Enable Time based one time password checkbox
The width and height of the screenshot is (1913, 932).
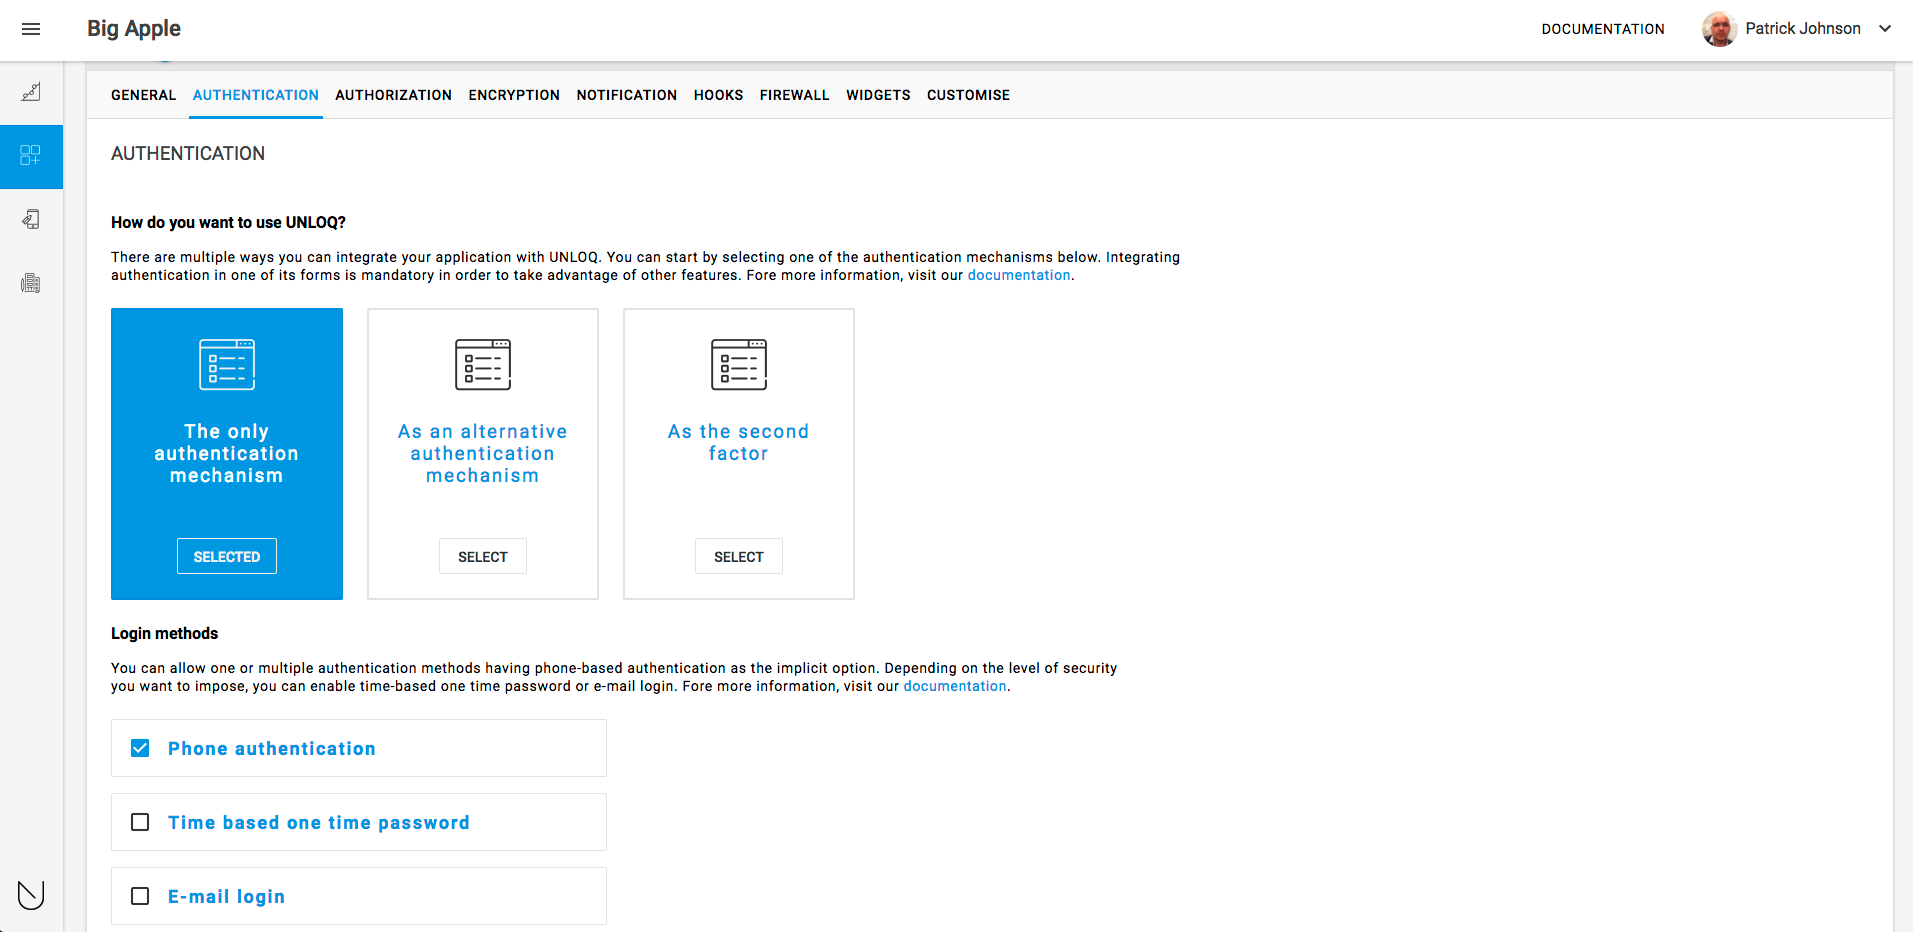(140, 822)
